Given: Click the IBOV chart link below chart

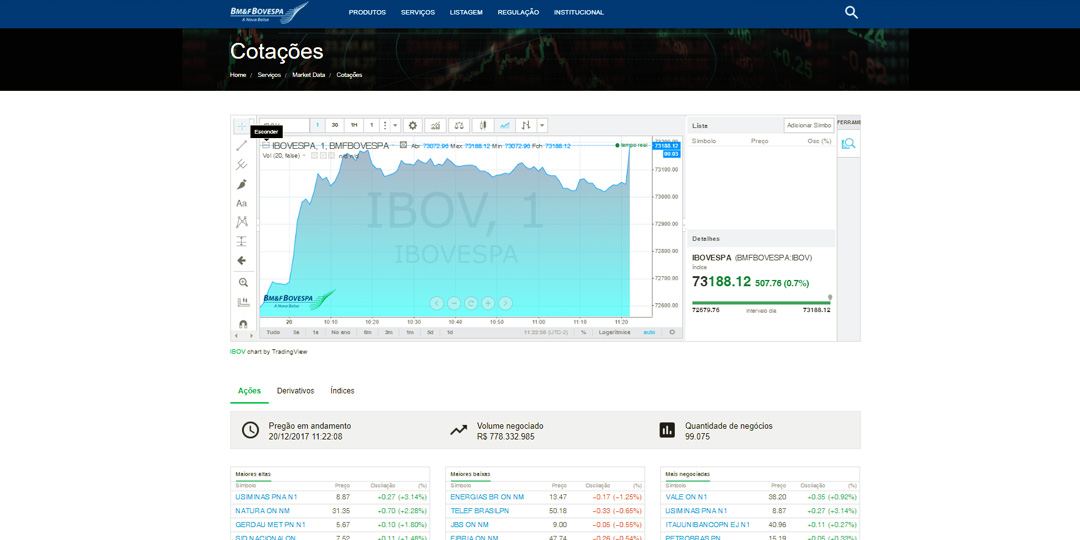Looking at the screenshot, I should pos(238,351).
